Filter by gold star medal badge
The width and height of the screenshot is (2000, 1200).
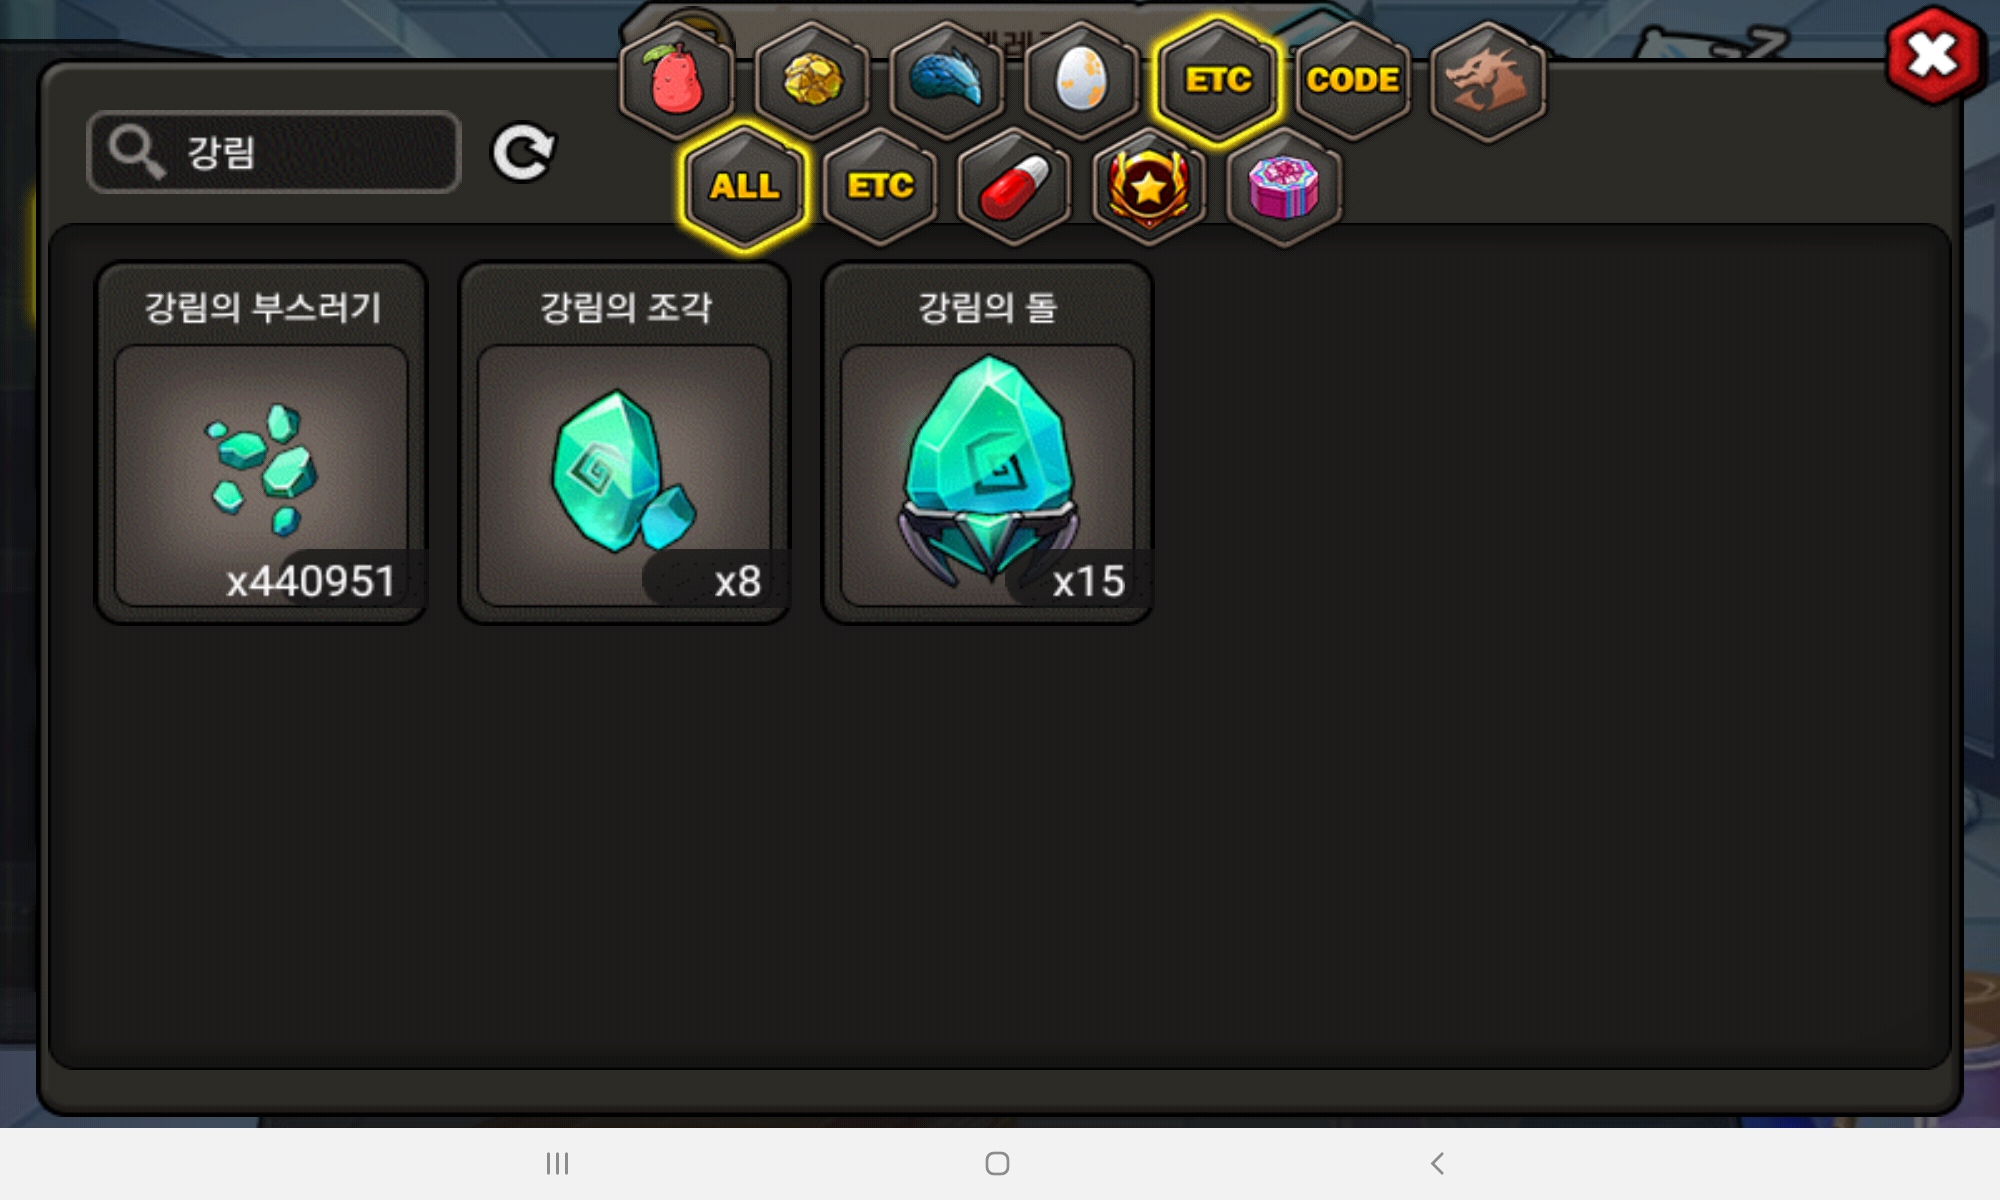point(1149,186)
